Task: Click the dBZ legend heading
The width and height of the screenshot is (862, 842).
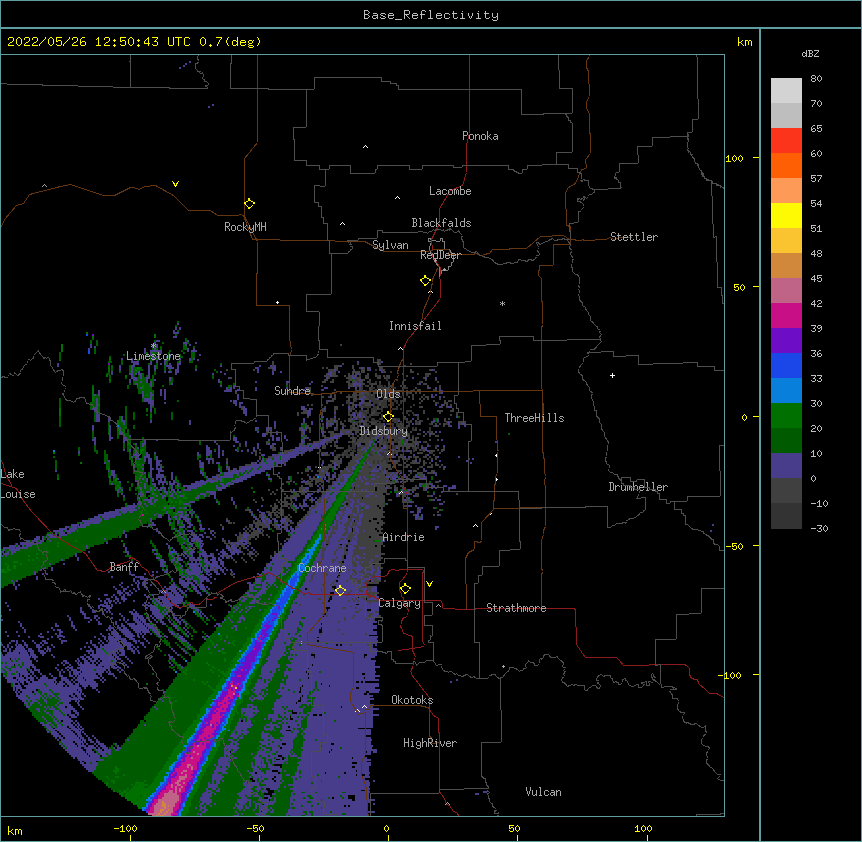Action: pyautogui.click(x=810, y=54)
